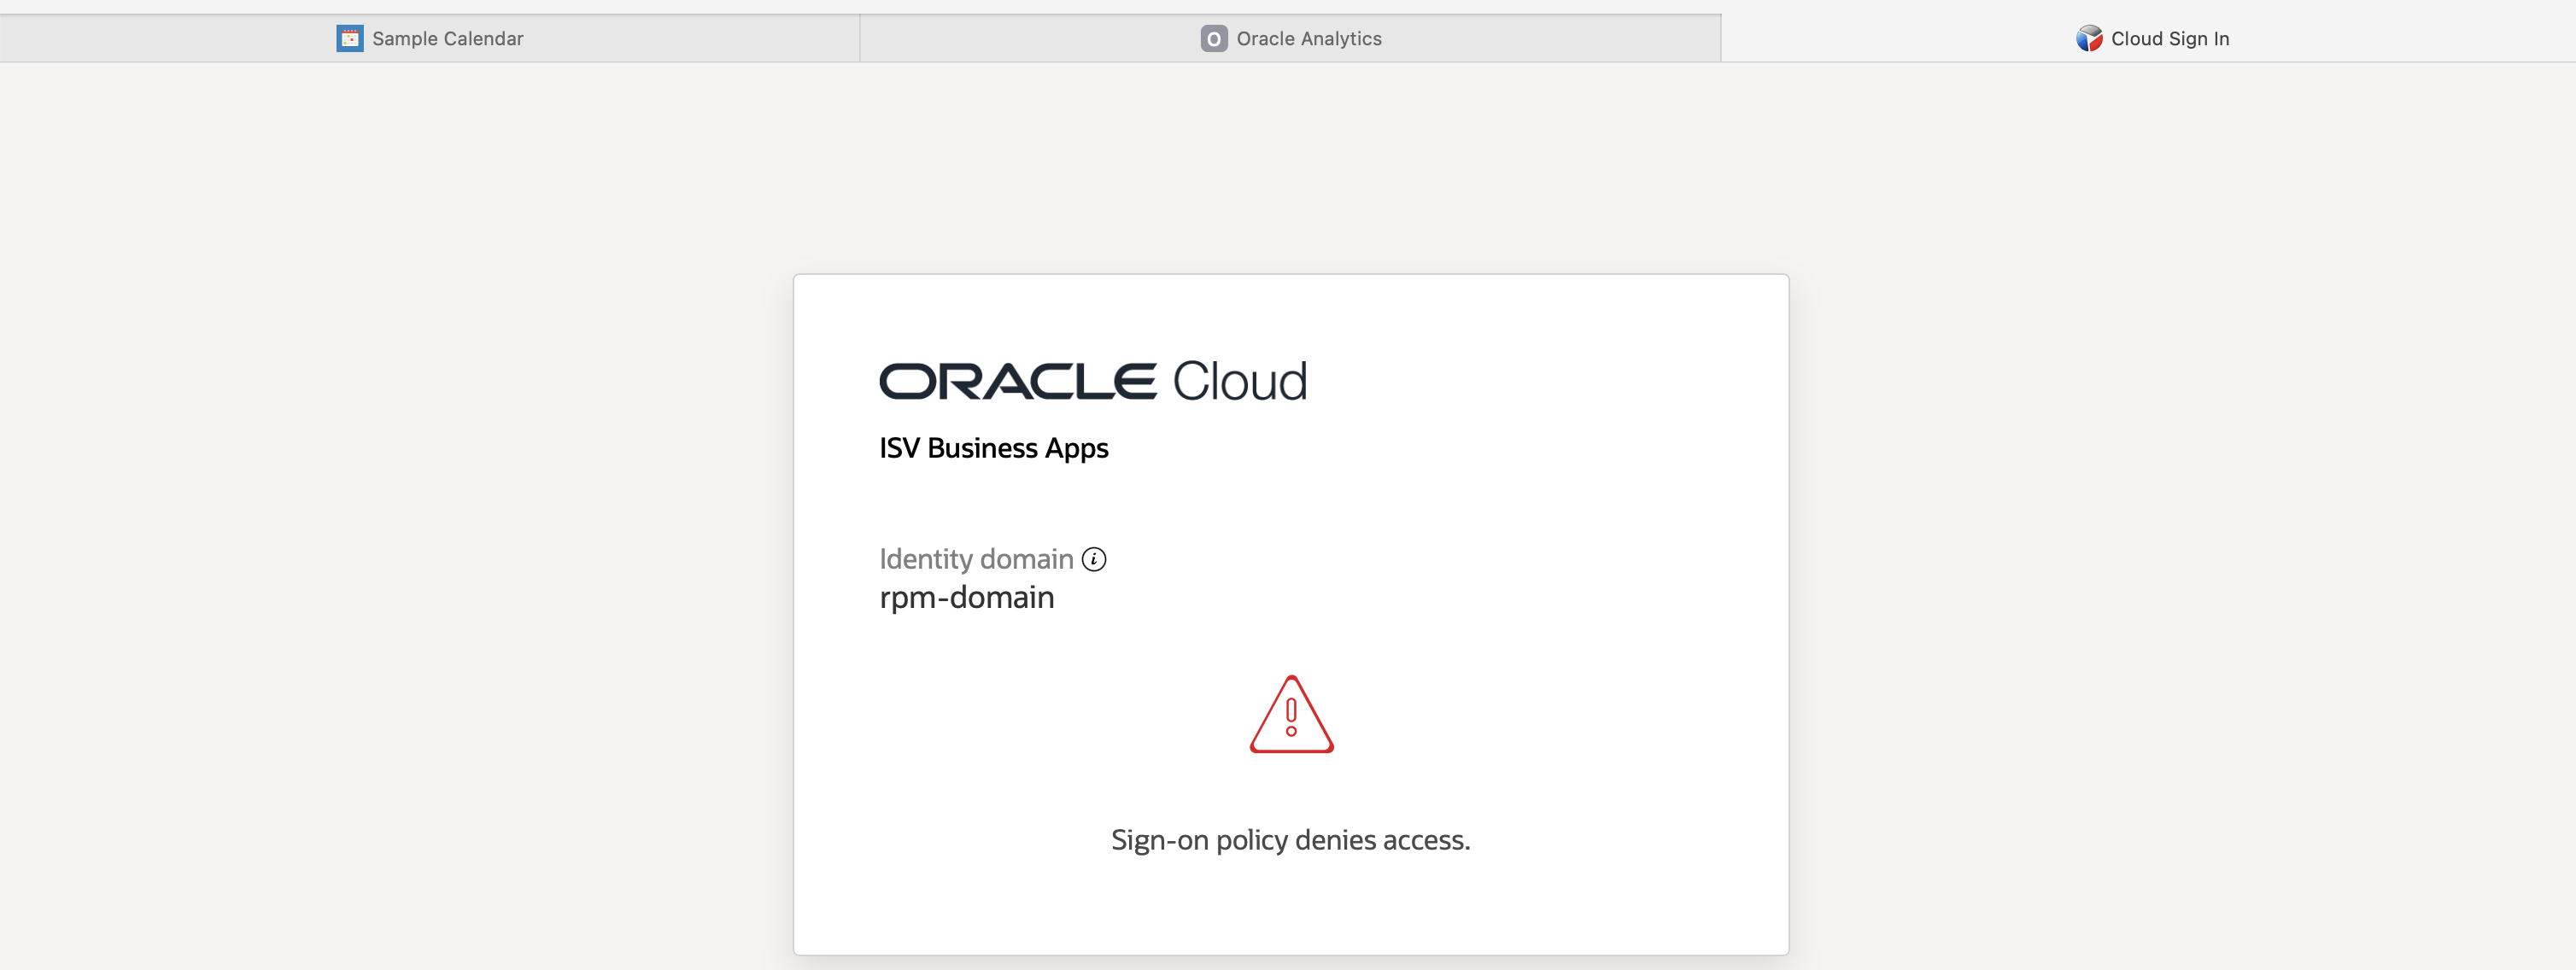Click the word Identity in the domain label

925,559
